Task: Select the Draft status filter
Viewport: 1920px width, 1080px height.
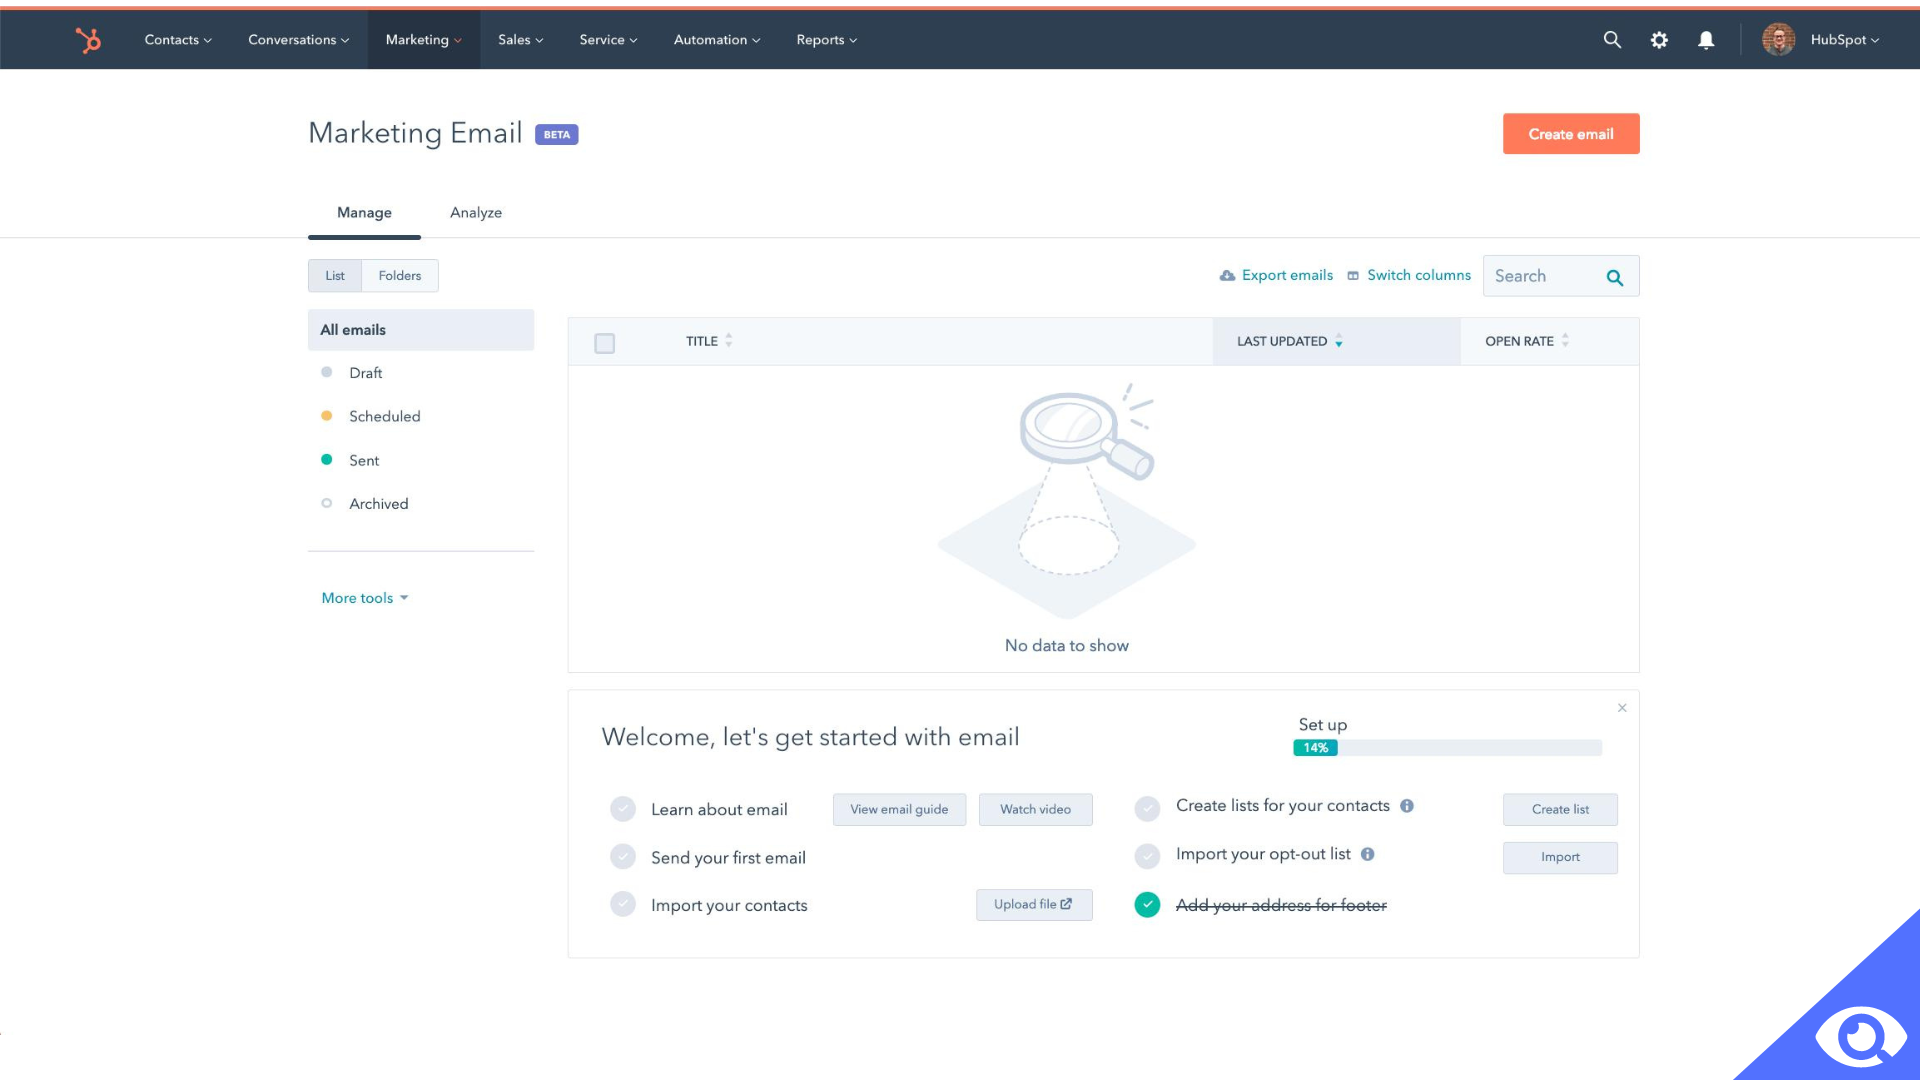Action: point(364,372)
